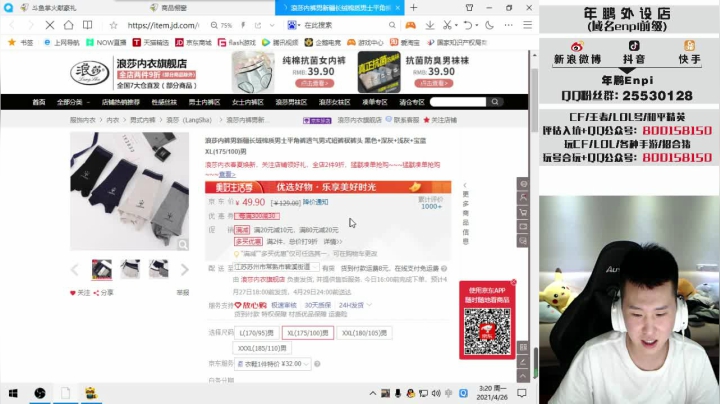Click the search box reading 在此搜索

344,25
